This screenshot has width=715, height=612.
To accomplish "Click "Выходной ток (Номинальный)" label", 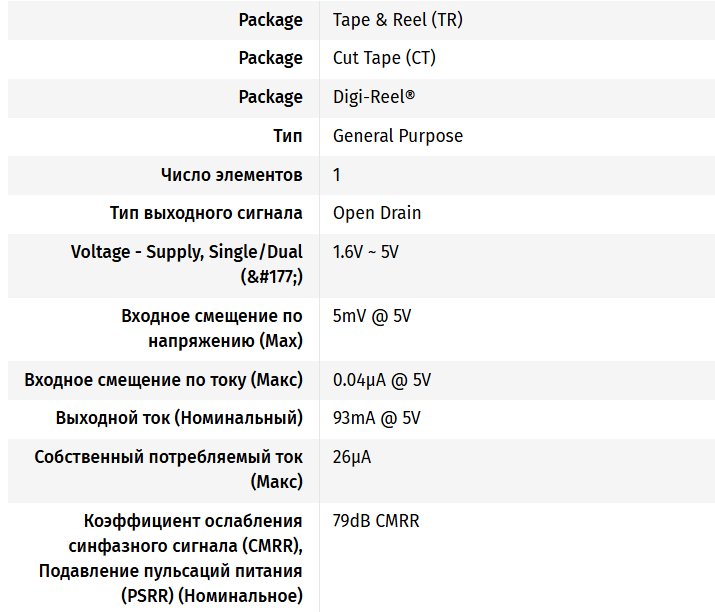I will [x=180, y=418].
